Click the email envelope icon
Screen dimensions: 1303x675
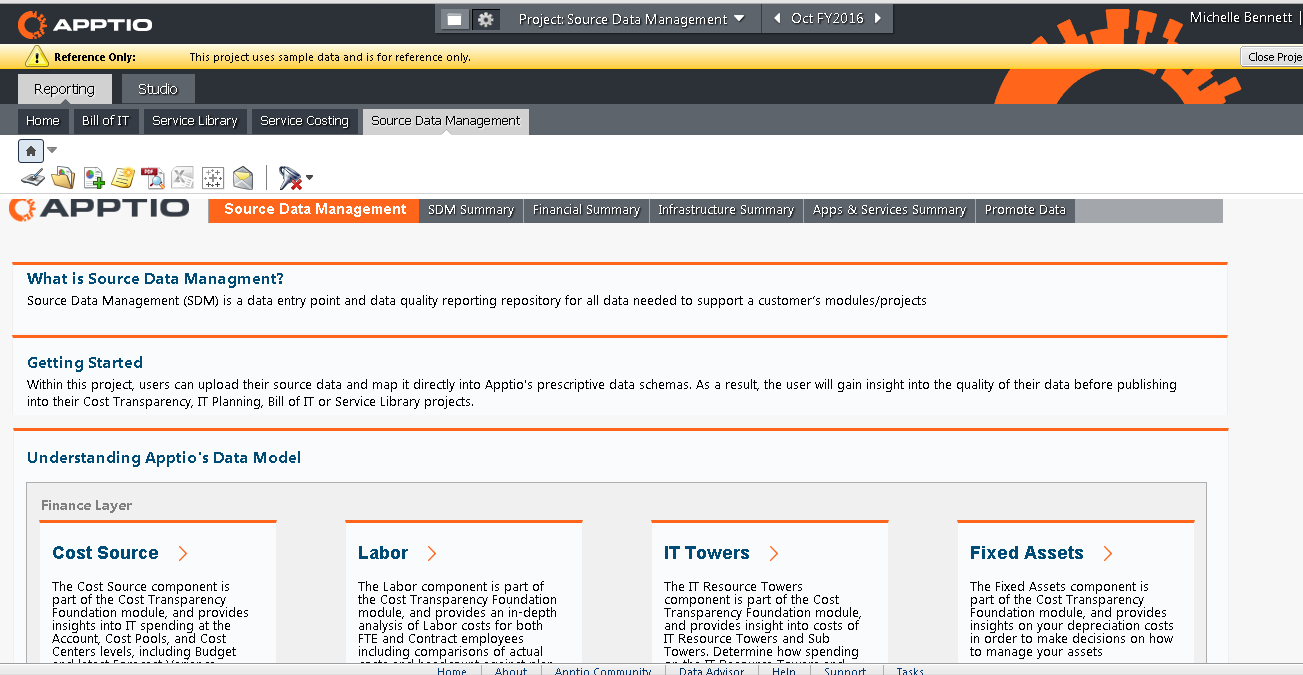243,178
